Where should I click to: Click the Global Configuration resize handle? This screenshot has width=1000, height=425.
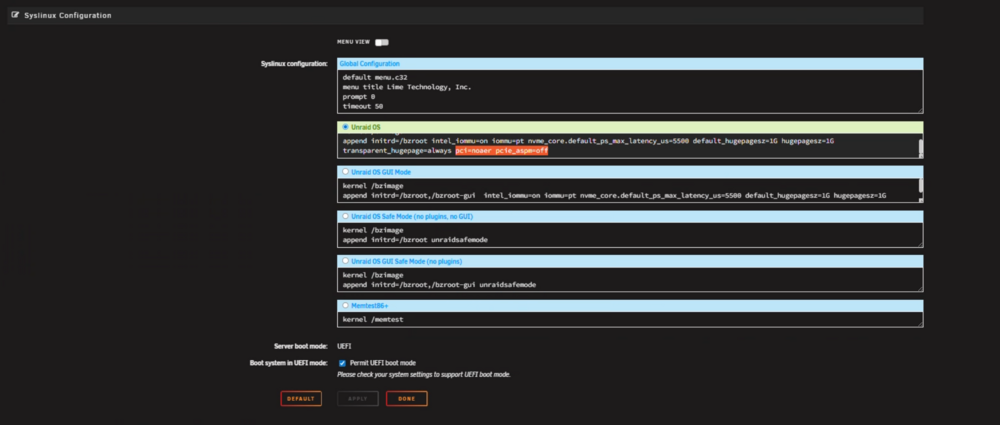(x=920, y=111)
